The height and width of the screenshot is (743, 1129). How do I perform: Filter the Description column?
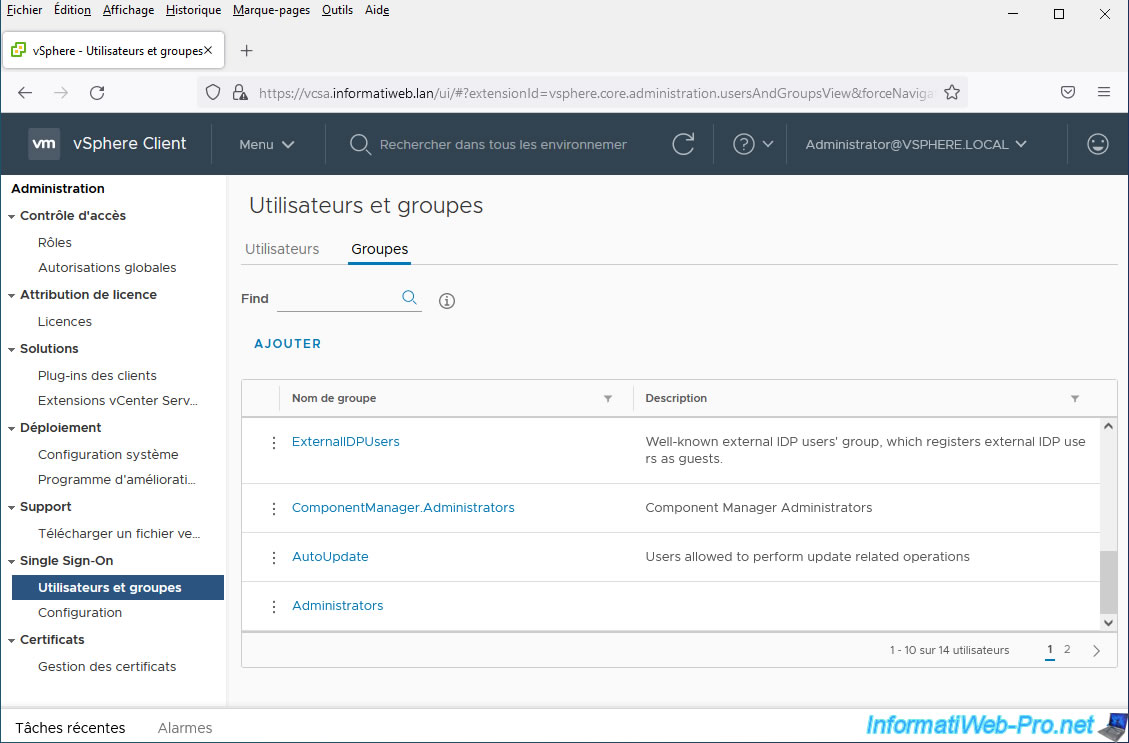(1075, 399)
